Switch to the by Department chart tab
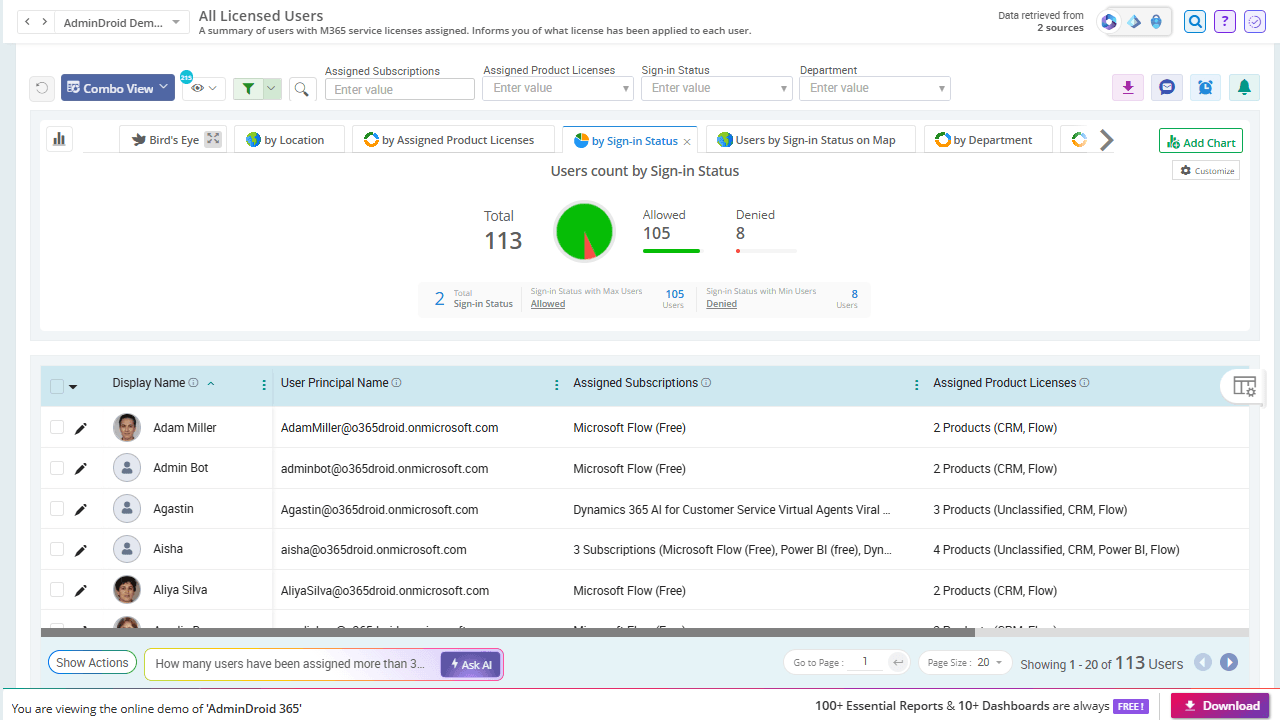 pyautogui.click(x=988, y=139)
